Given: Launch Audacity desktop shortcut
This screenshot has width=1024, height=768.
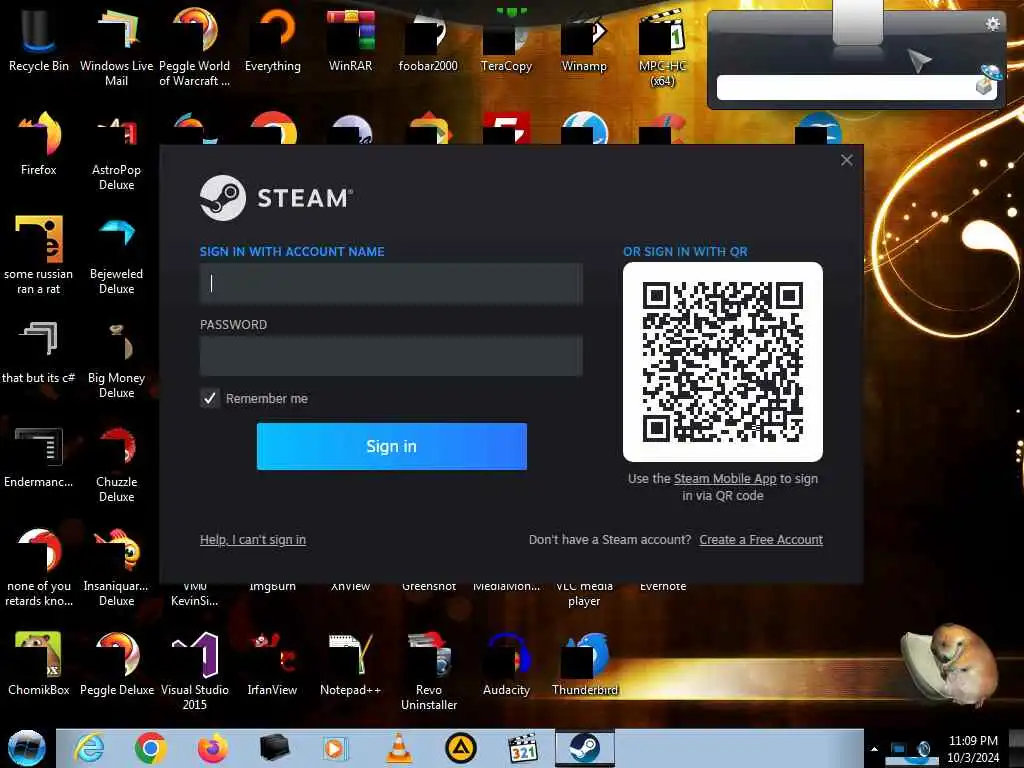Looking at the screenshot, I should [506, 664].
